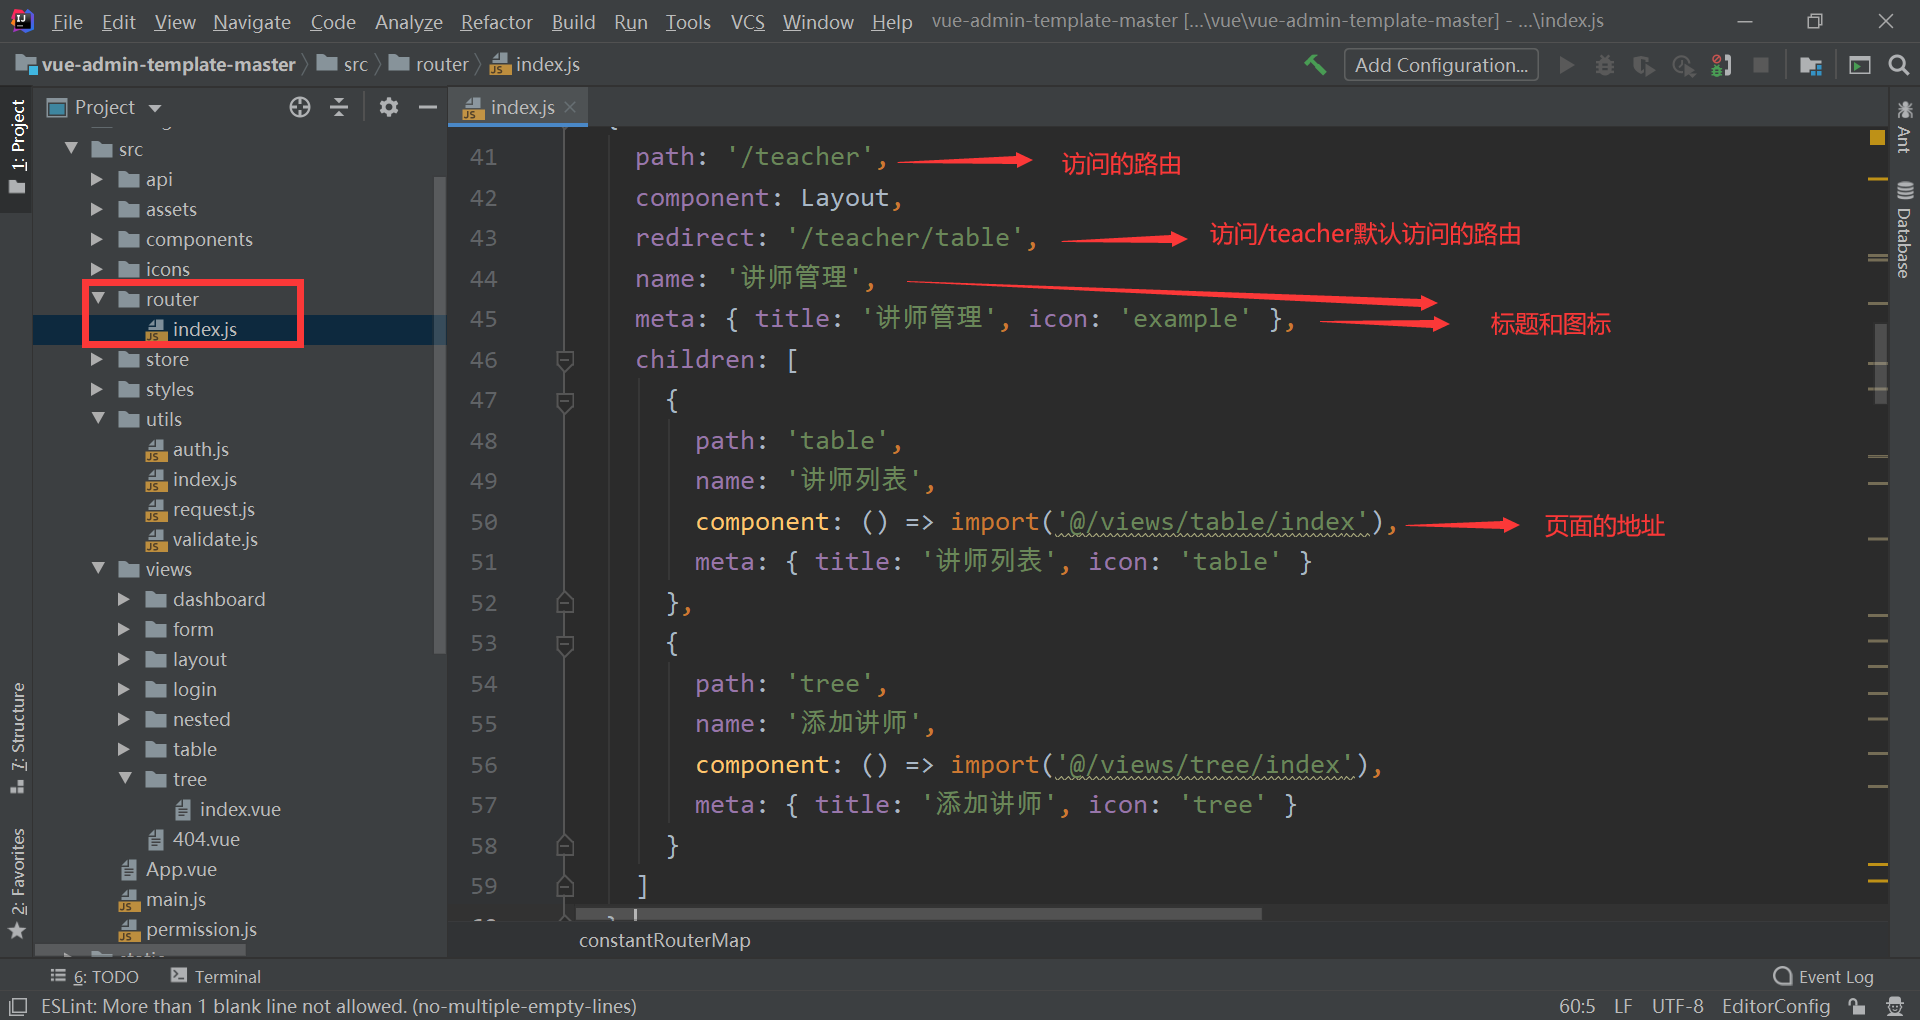1920x1020 pixels.
Task: Expand the store folder
Action: click(97, 359)
